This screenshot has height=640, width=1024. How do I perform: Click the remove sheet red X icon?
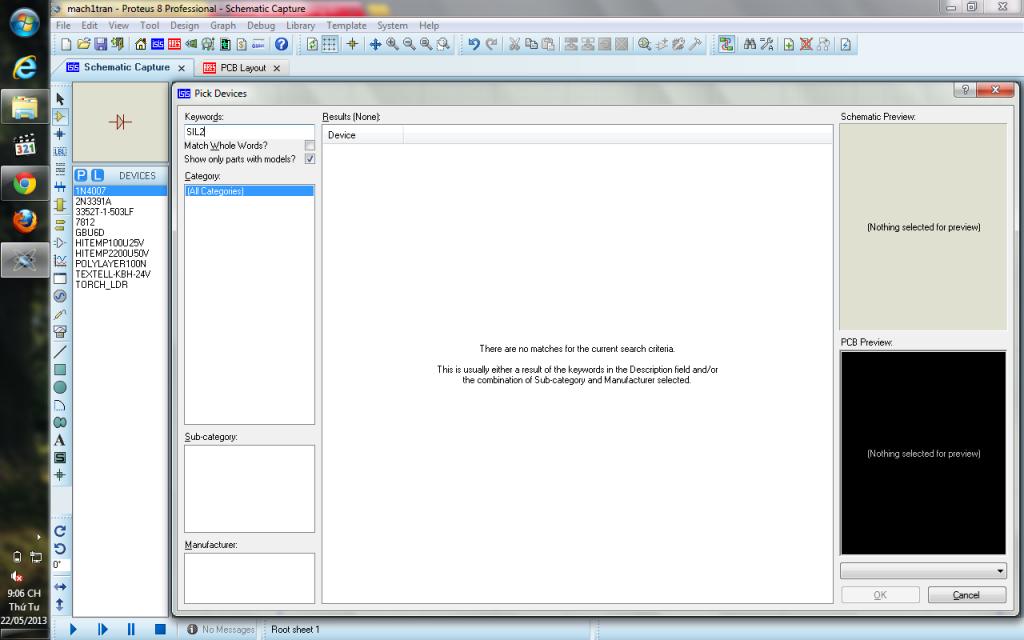(806, 44)
